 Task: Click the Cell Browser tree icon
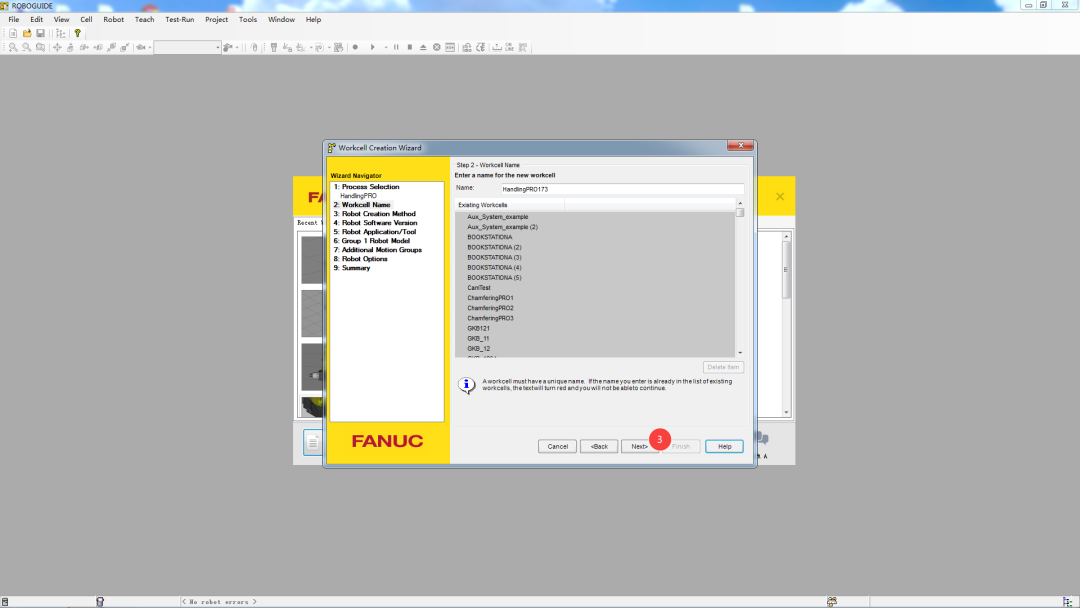[61, 33]
